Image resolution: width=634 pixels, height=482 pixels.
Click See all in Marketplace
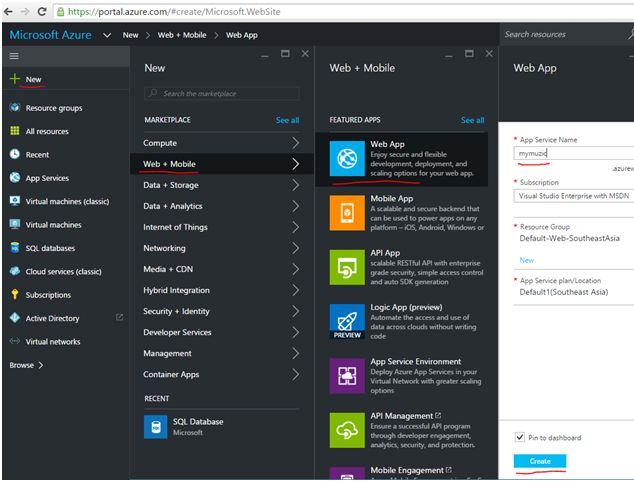point(287,120)
